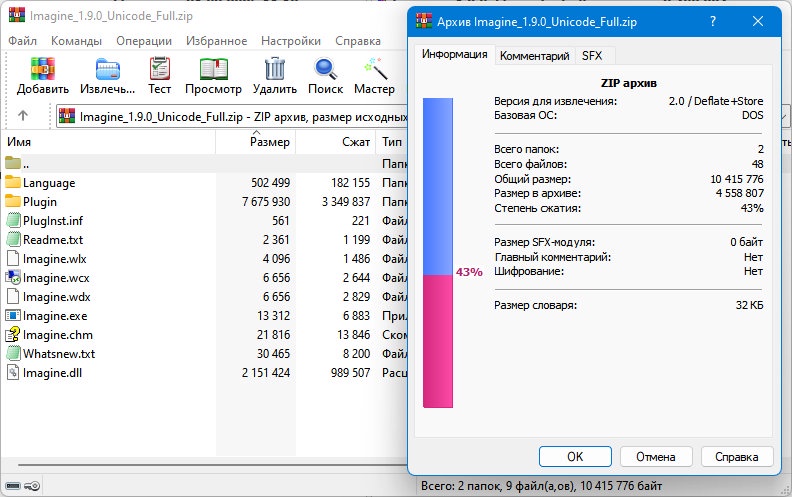
Task: Click the horizontal scrollbar in file list
Action: pyautogui.click(x=213, y=465)
